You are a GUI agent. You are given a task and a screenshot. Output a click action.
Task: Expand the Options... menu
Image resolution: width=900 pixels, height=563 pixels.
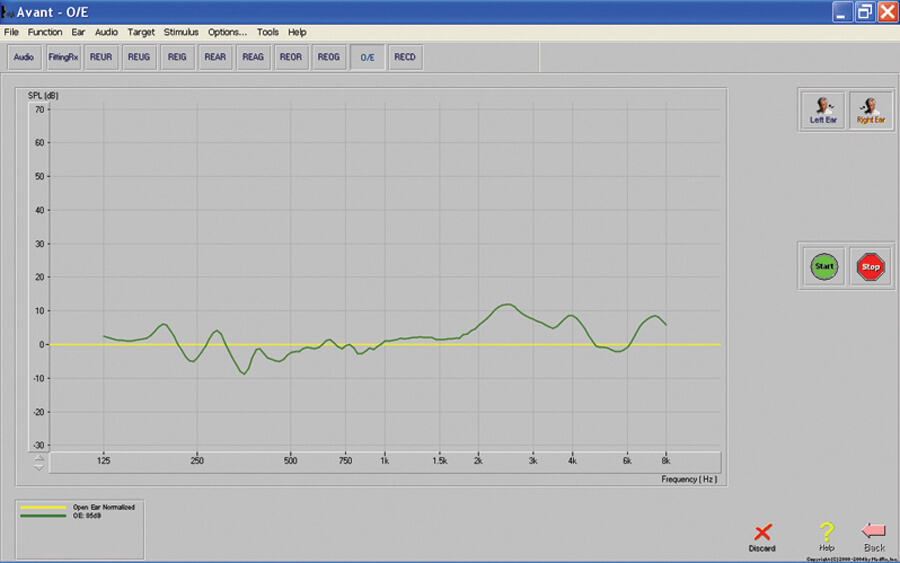[227, 32]
